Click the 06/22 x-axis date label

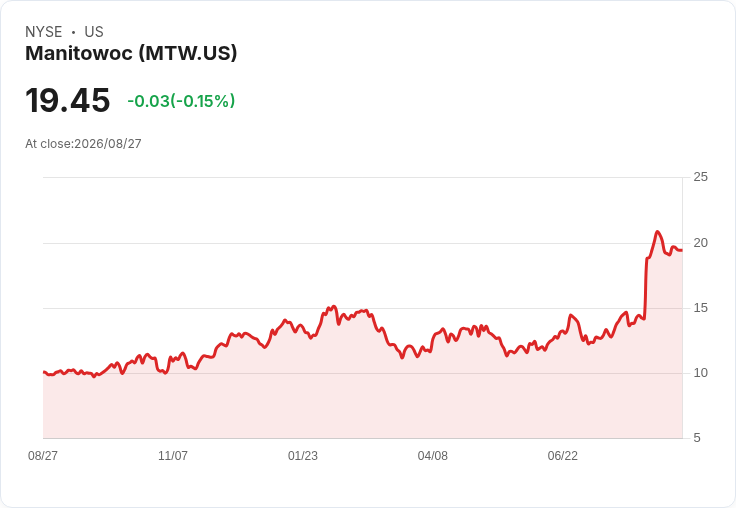(563, 455)
